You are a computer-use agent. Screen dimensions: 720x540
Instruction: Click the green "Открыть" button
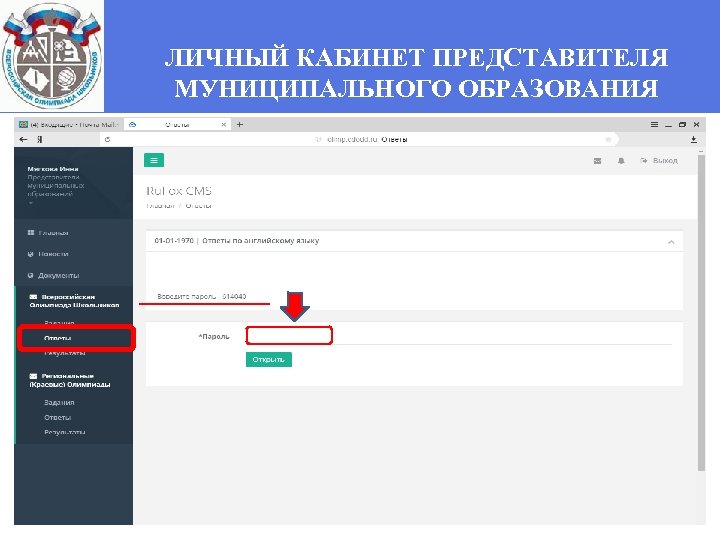[x=269, y=360]
